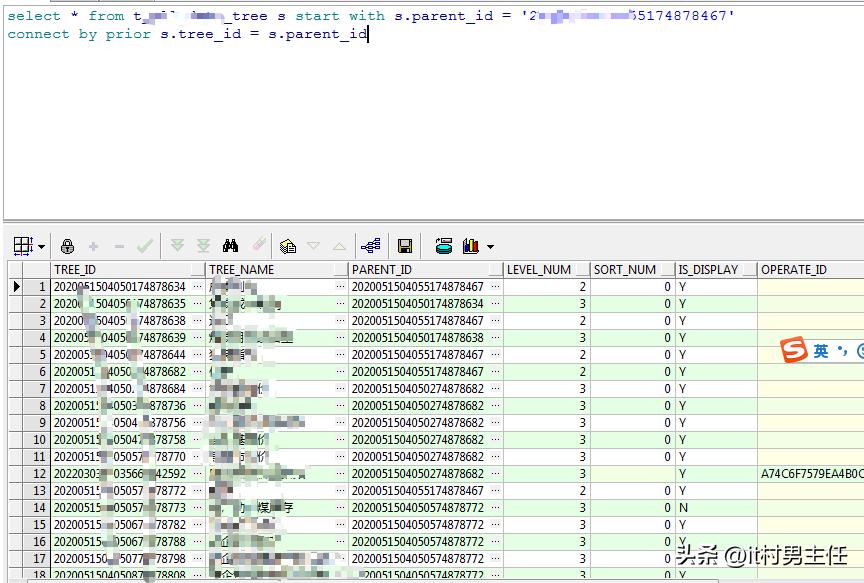Click the greyed previous record up triangle
This screenshot has width=864, height=583.
click(339, 246)
